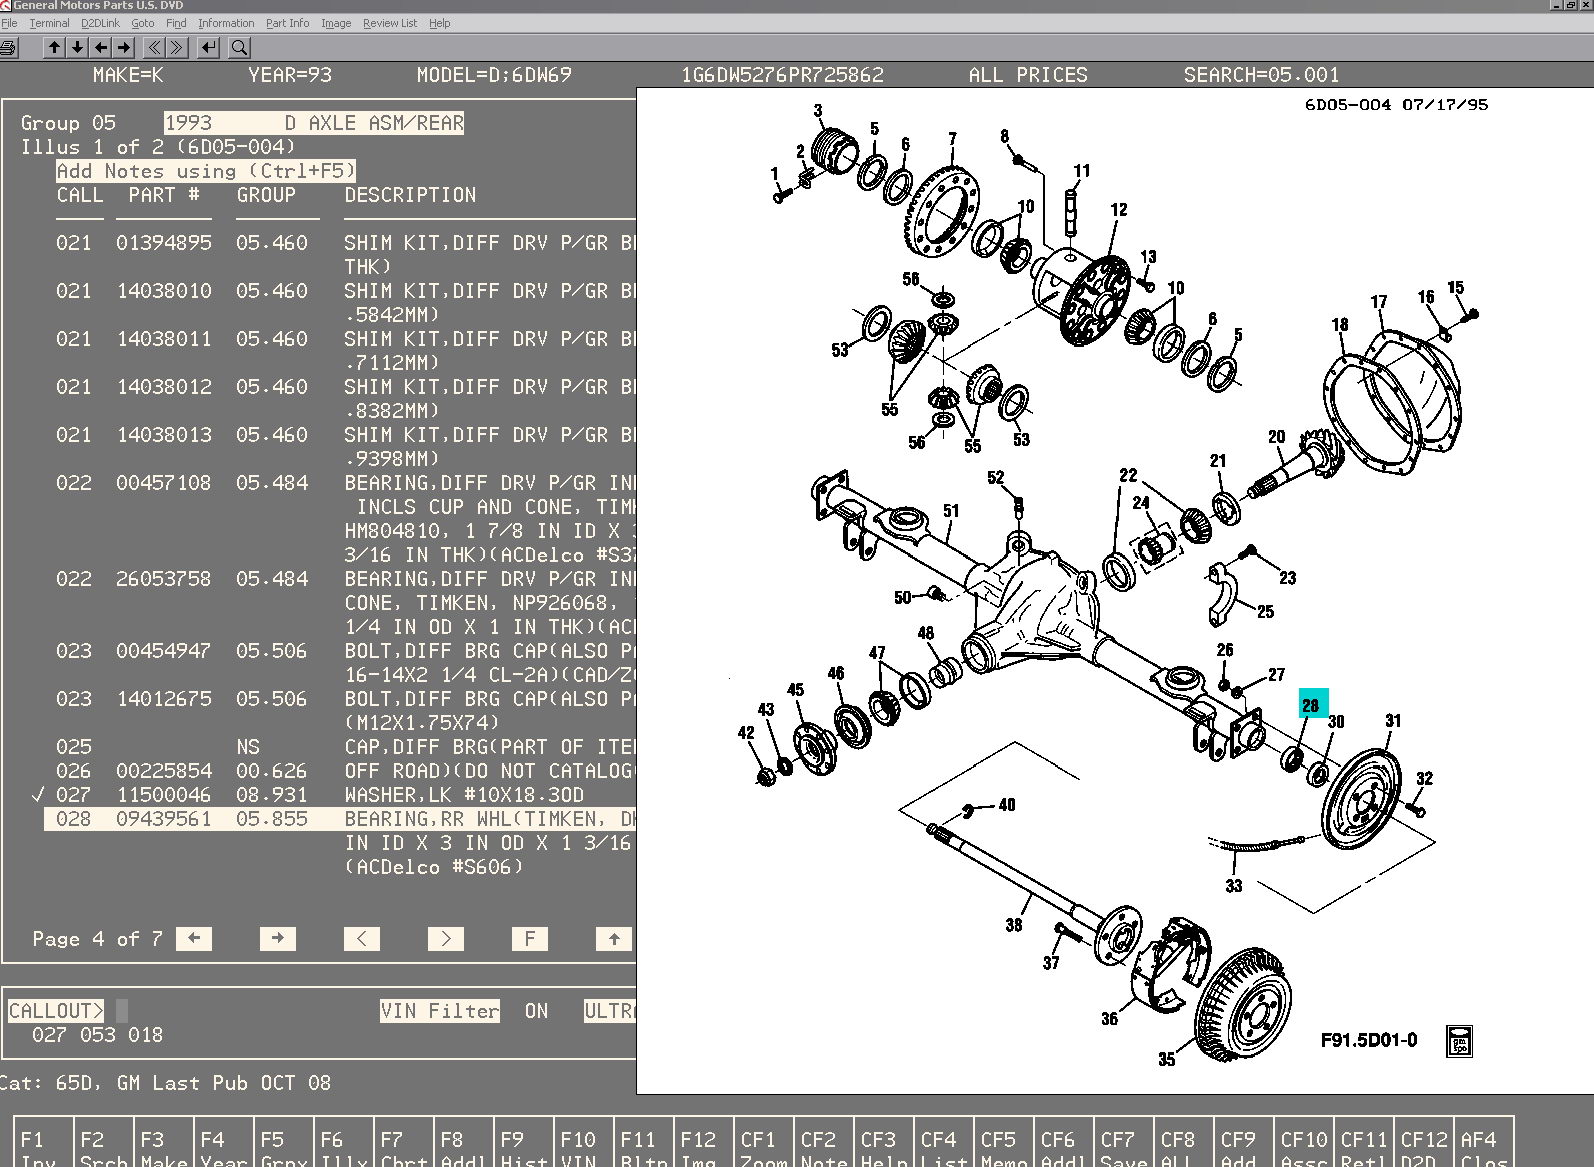Click the CF1 Zoom function key button
1594x1167 pixels.
(763, 1141)
